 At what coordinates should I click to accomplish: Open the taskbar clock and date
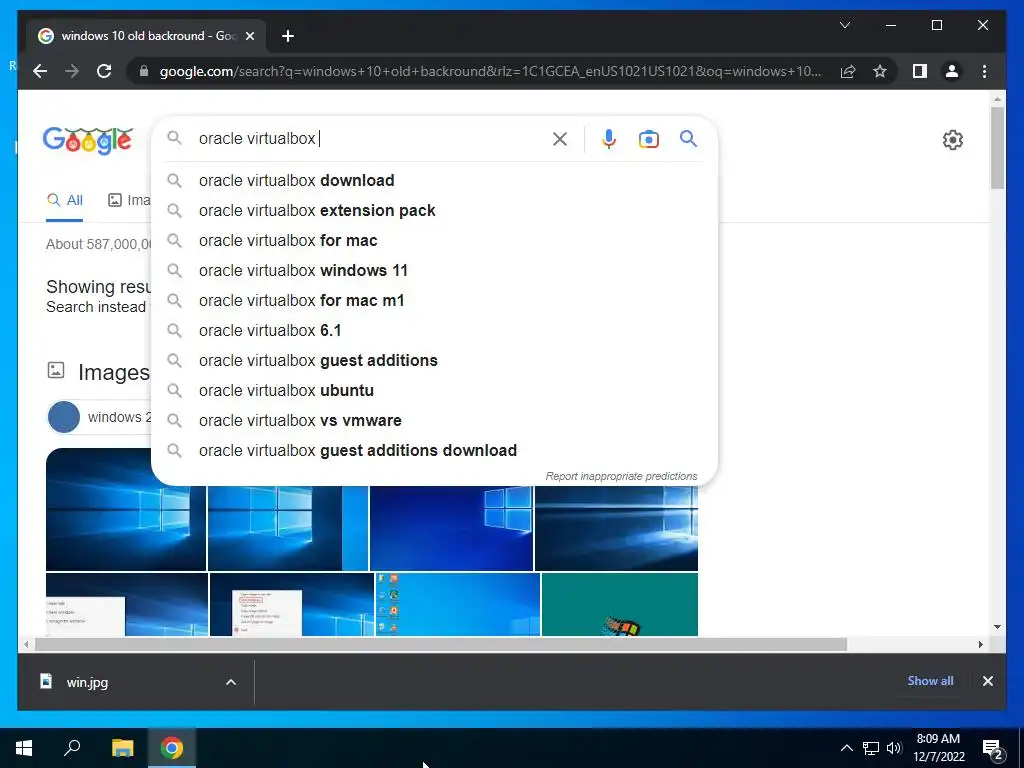[938, 748]
